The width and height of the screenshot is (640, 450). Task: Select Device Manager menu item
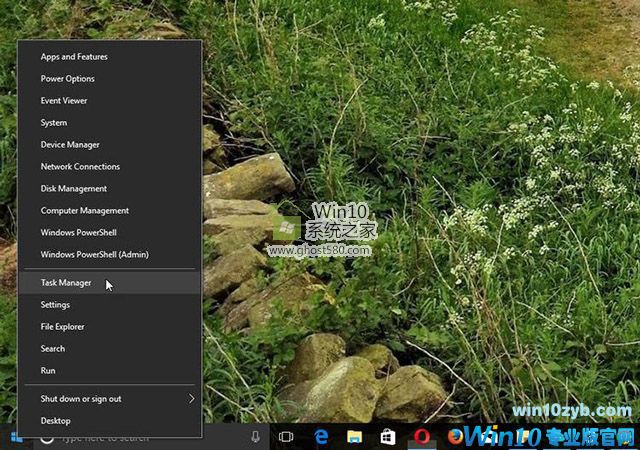tap(70, 145)
